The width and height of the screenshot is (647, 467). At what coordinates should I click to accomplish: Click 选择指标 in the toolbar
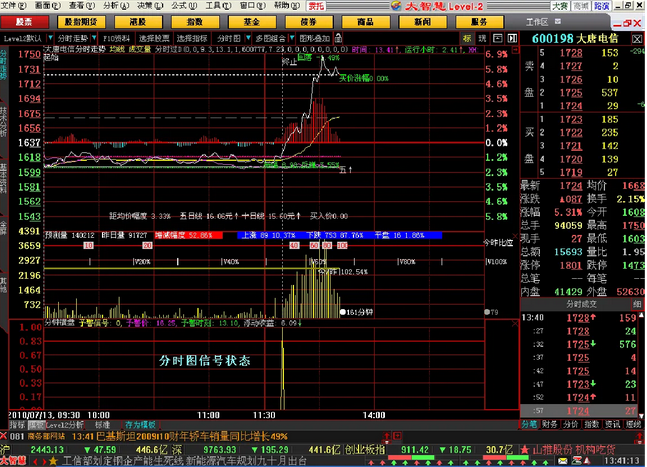(192, 38)
